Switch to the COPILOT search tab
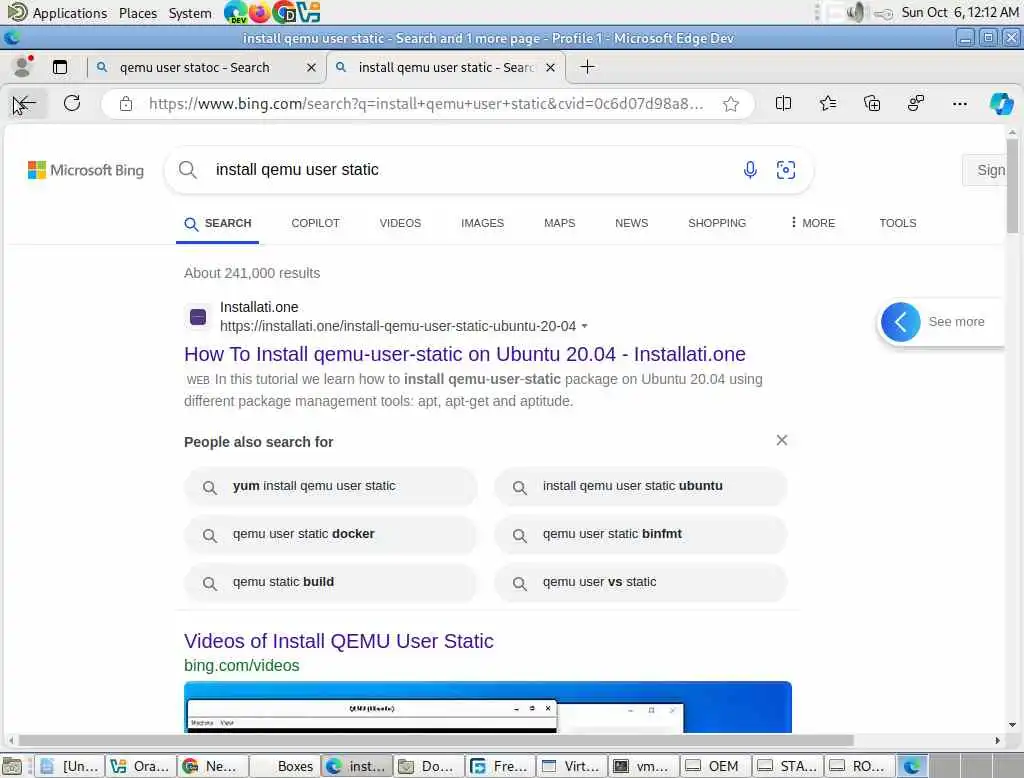This screenshot has height=778, width=1024. 315,223
